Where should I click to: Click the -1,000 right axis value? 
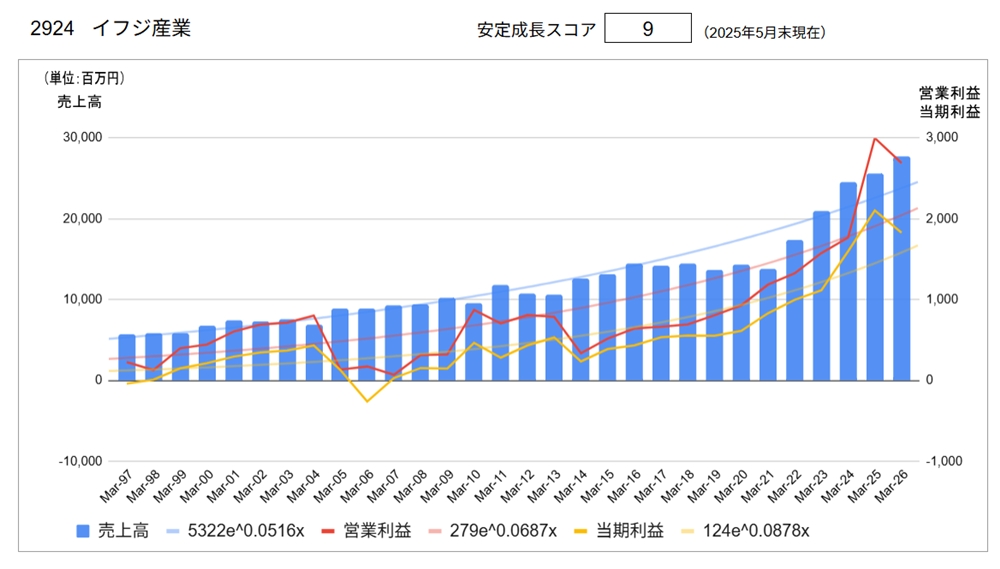(944, 461)
